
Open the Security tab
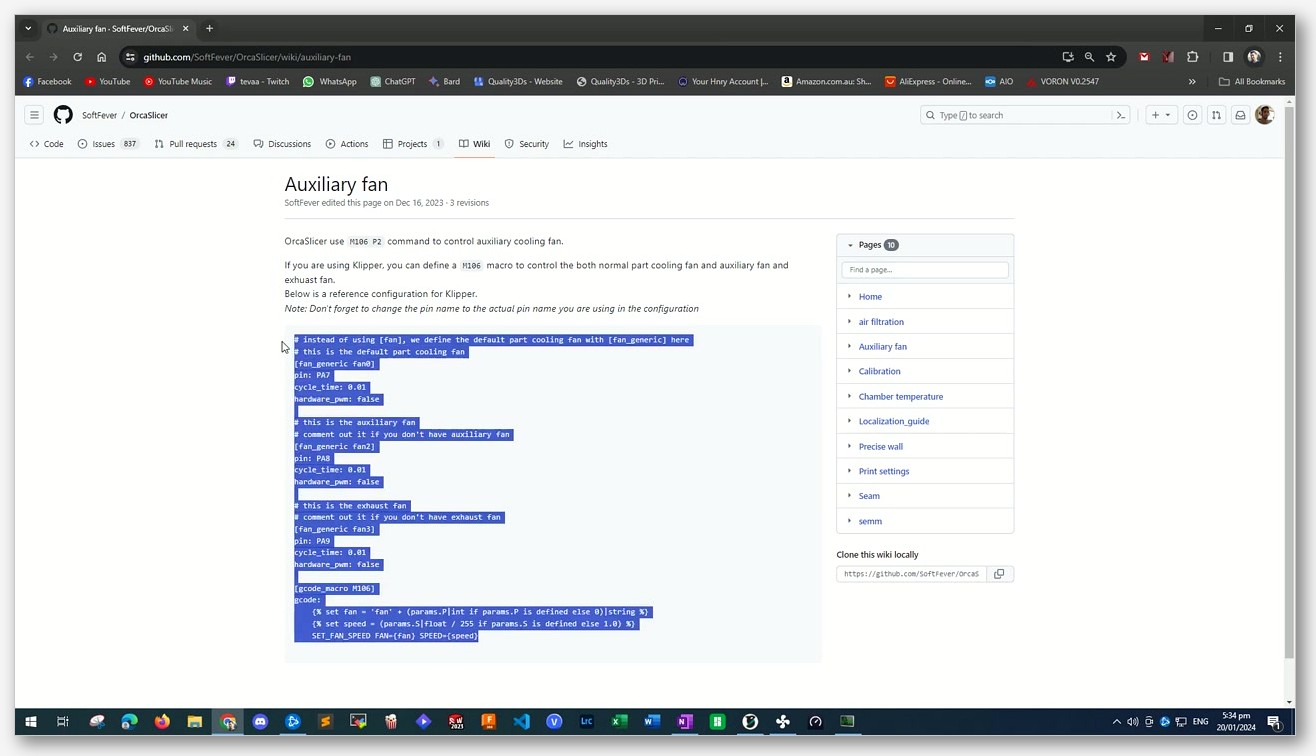pos(527,144)
